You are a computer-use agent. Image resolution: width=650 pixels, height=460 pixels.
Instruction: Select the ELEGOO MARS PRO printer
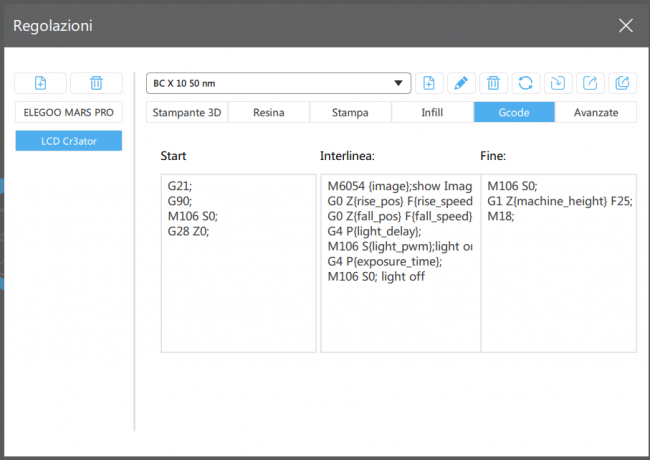click(69, 112)
